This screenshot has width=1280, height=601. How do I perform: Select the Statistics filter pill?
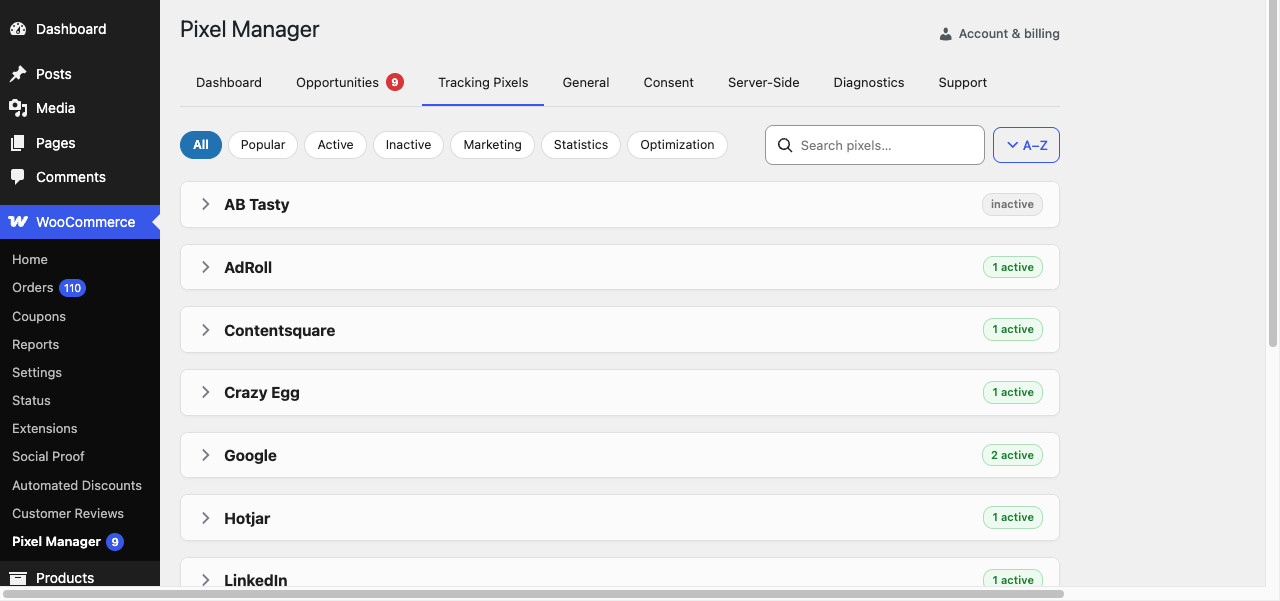click(x=581, y=145)
